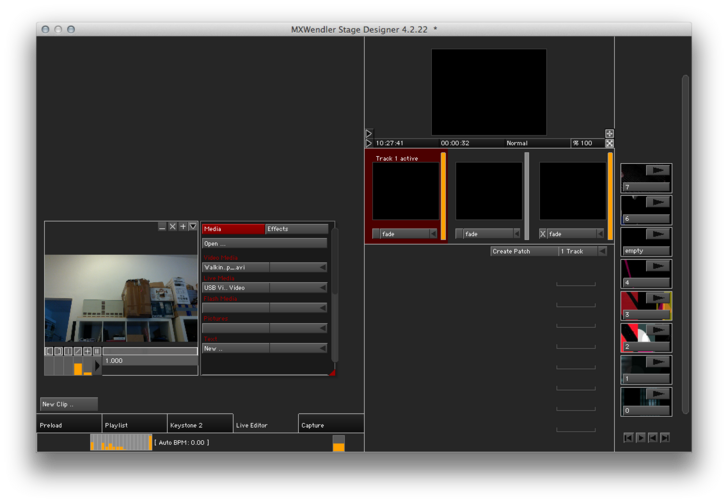Play preset 6 with its arrow button
This screenshot has height=503, width=728.
(x=658, y=202)
